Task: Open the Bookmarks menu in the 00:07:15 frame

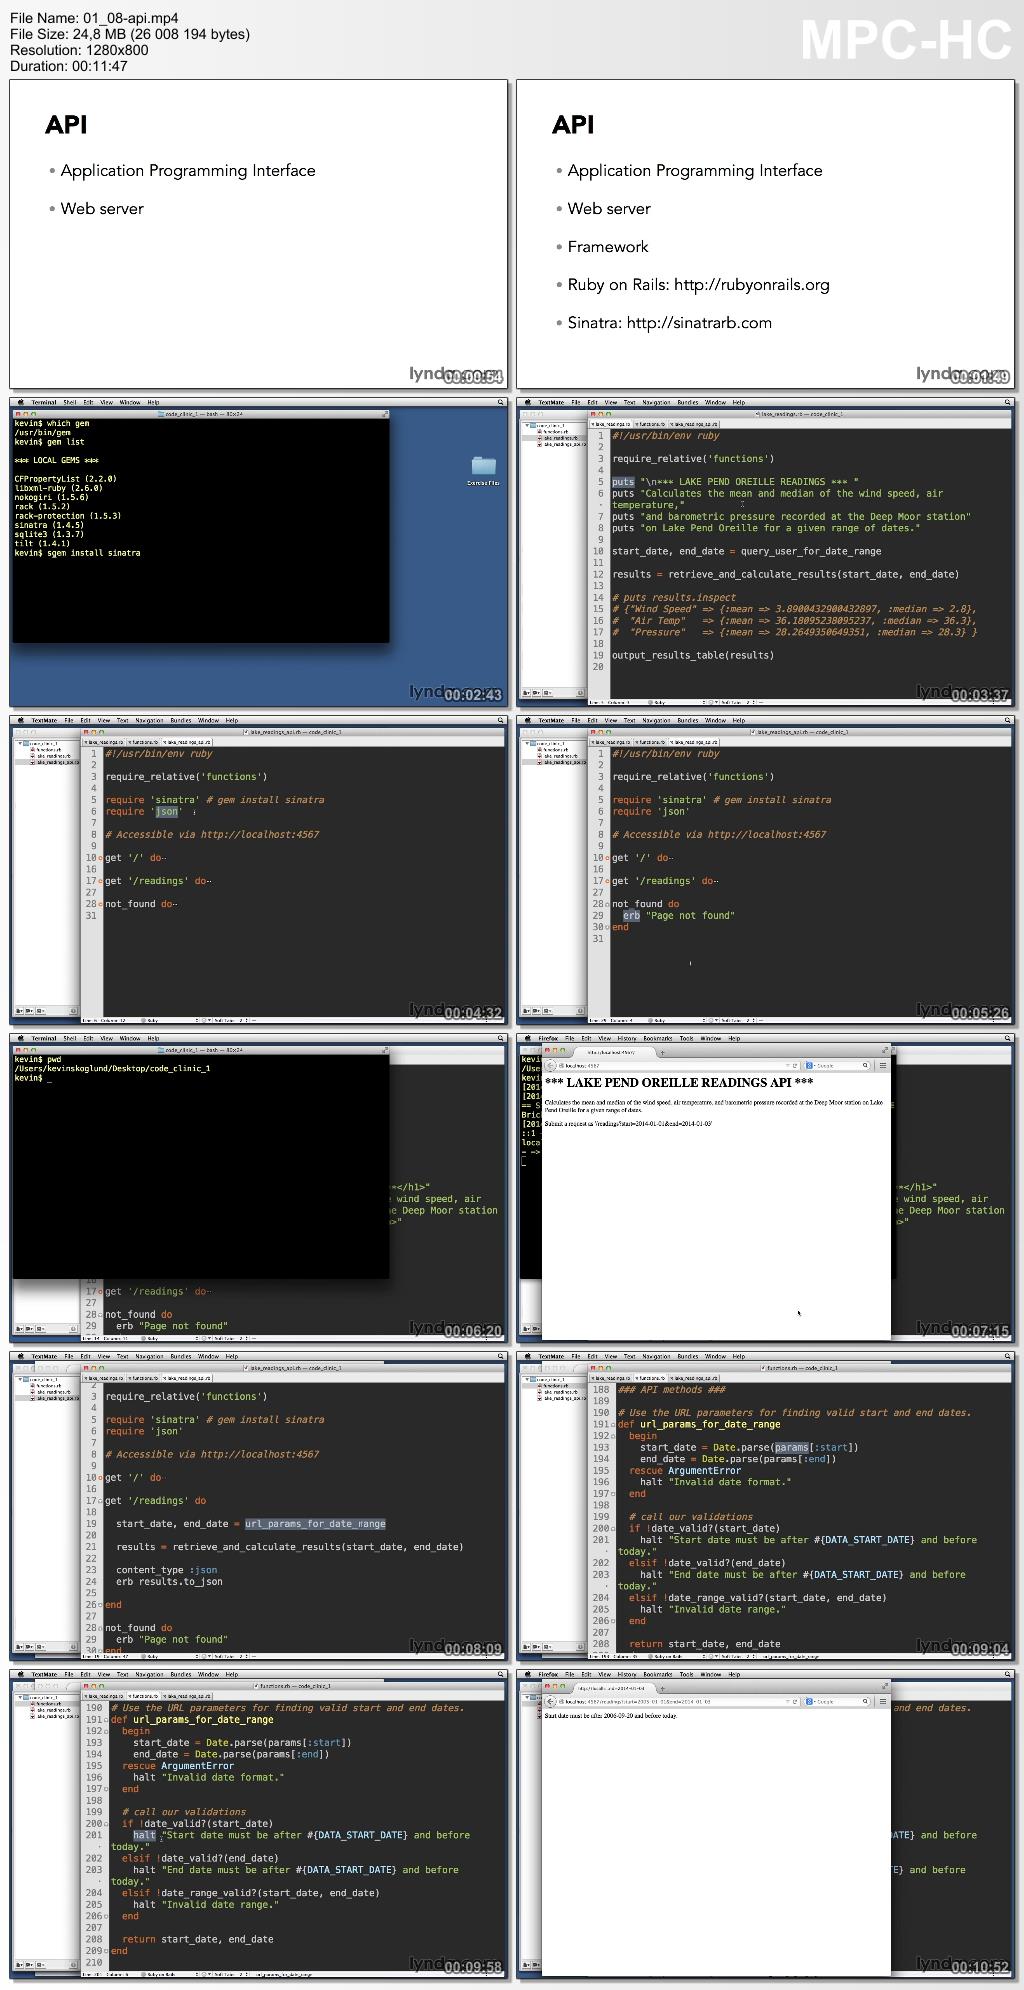Action: (x=659, y=1038)
